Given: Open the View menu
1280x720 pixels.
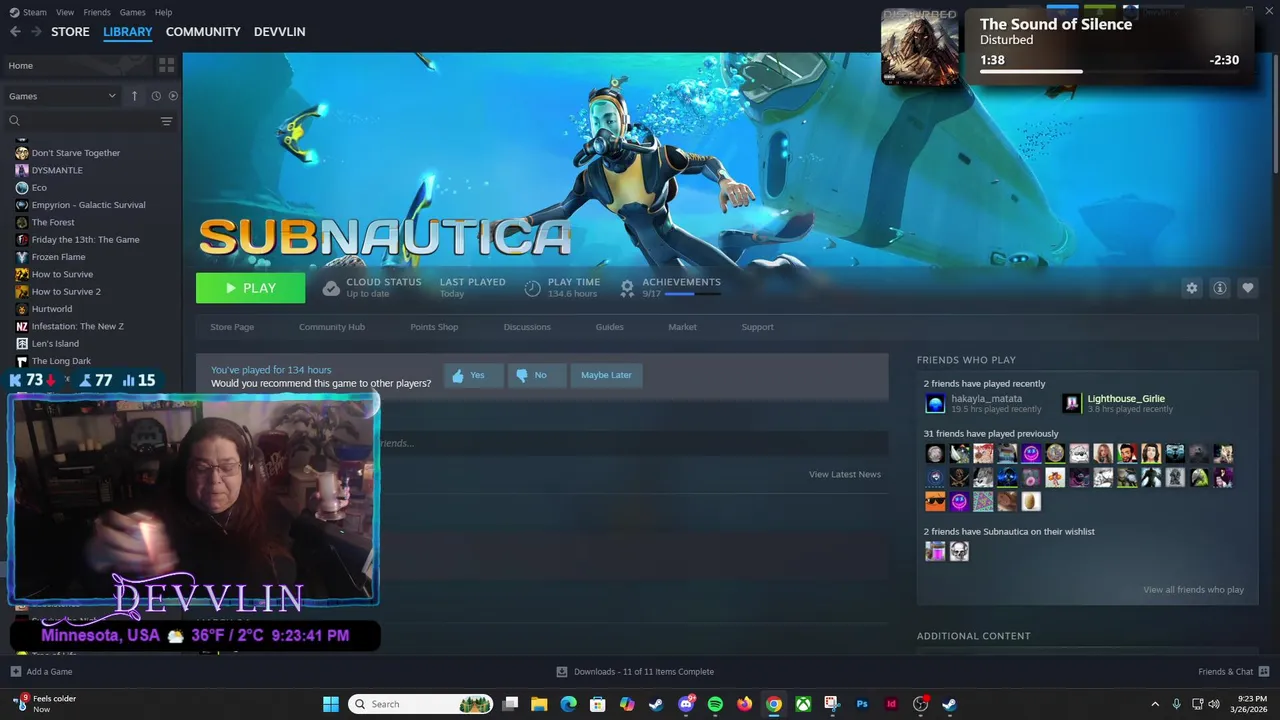Looking at the screenshot, I should (x=65, y=12).
